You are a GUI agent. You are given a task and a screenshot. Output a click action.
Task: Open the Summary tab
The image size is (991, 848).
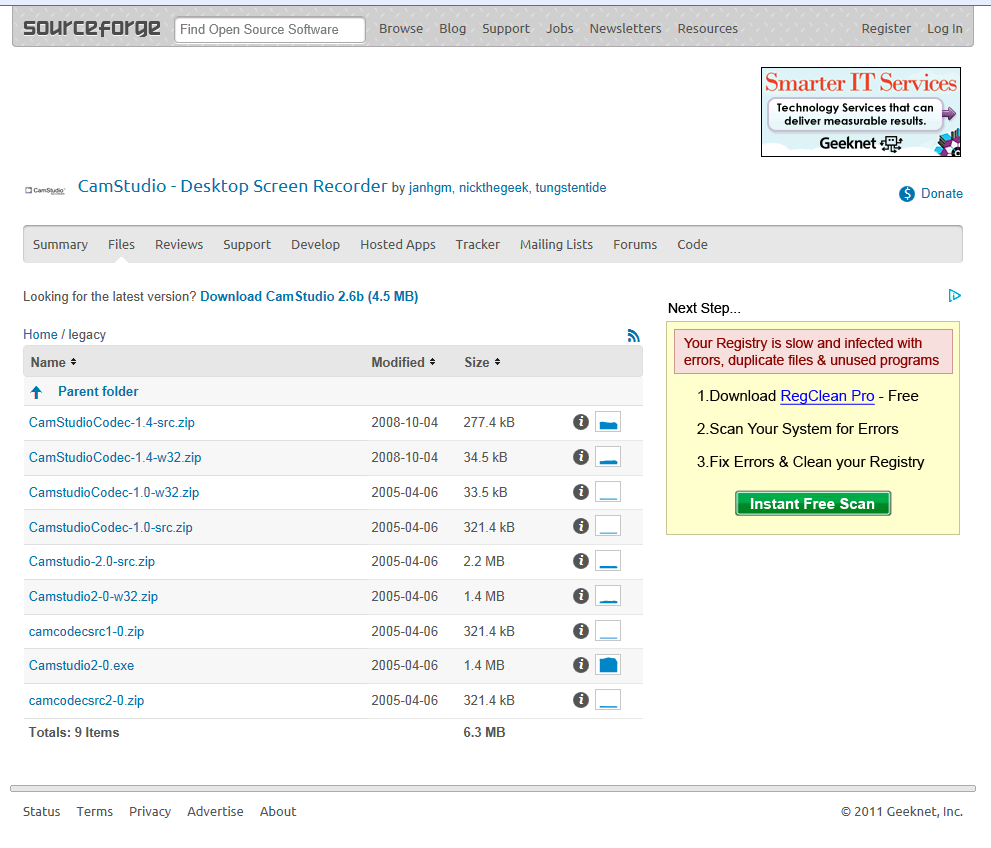click(60, 245)
